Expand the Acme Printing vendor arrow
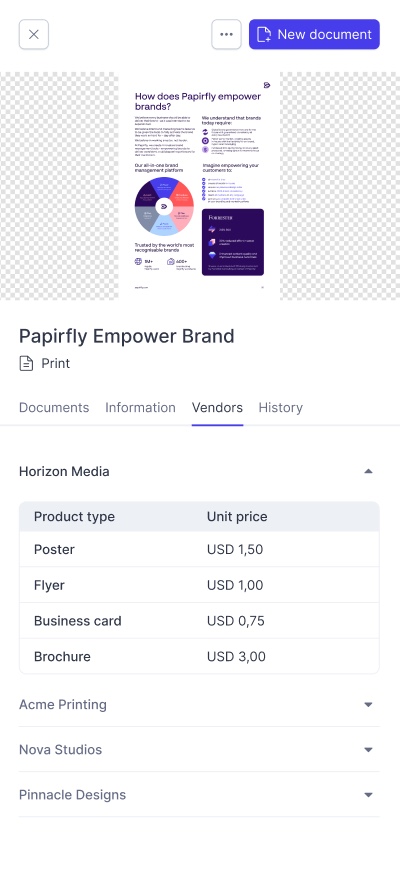 (x=368, y=704)
